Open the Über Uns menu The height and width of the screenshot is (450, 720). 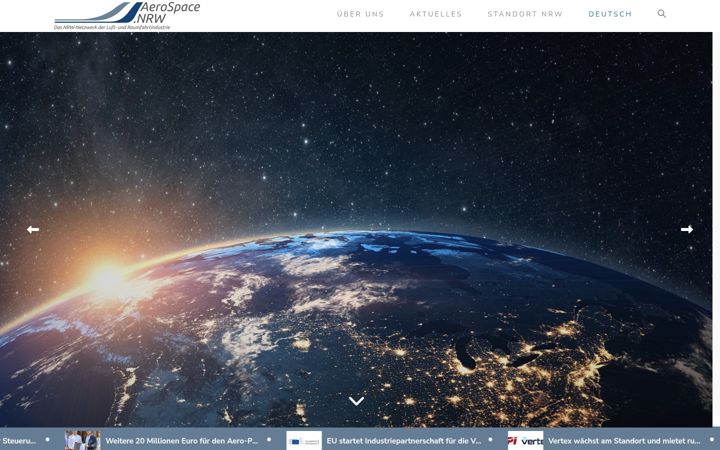pos(360,14)
